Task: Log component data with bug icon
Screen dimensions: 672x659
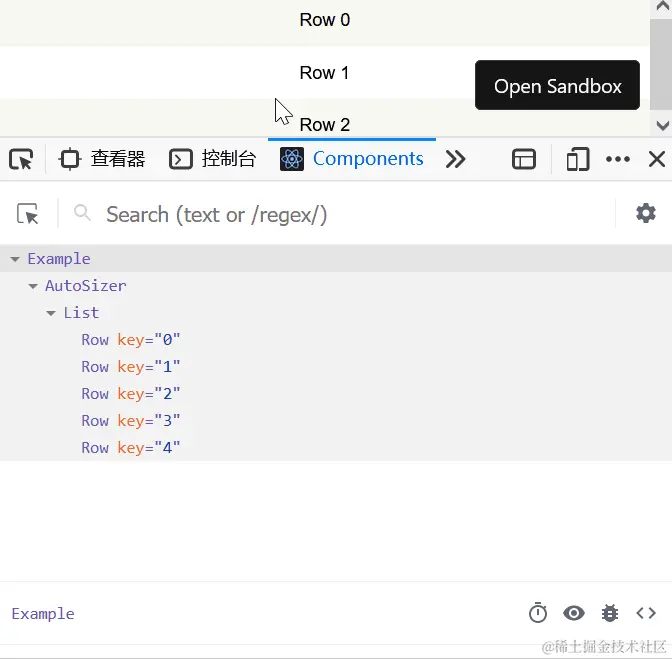Action: coord(610,613)
